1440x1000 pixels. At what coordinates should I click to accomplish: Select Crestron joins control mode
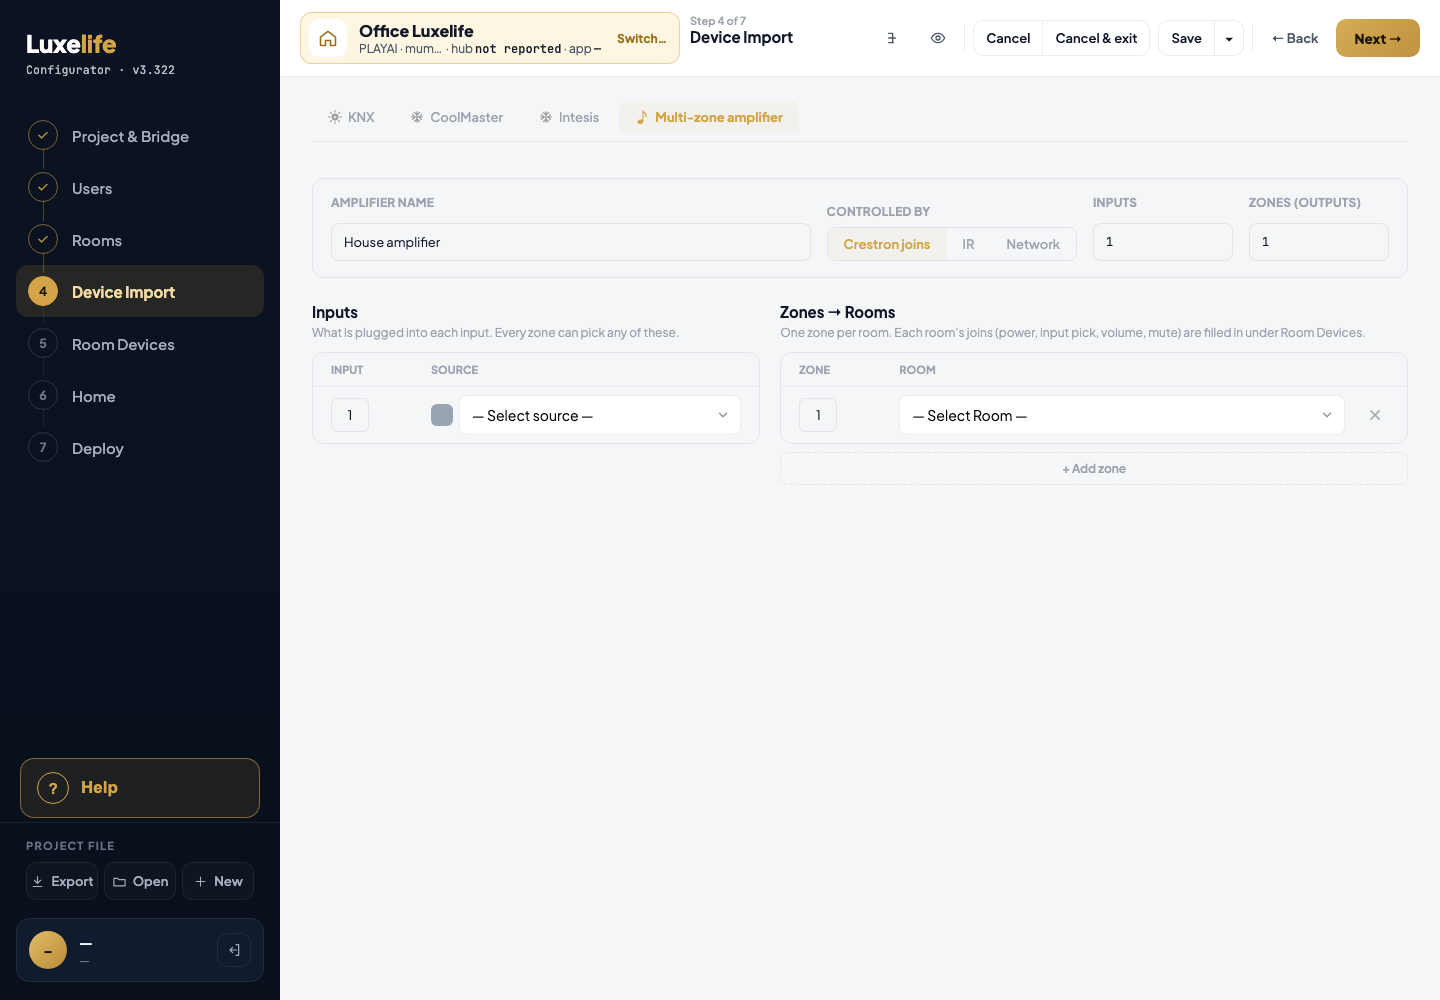click(887, 244)
